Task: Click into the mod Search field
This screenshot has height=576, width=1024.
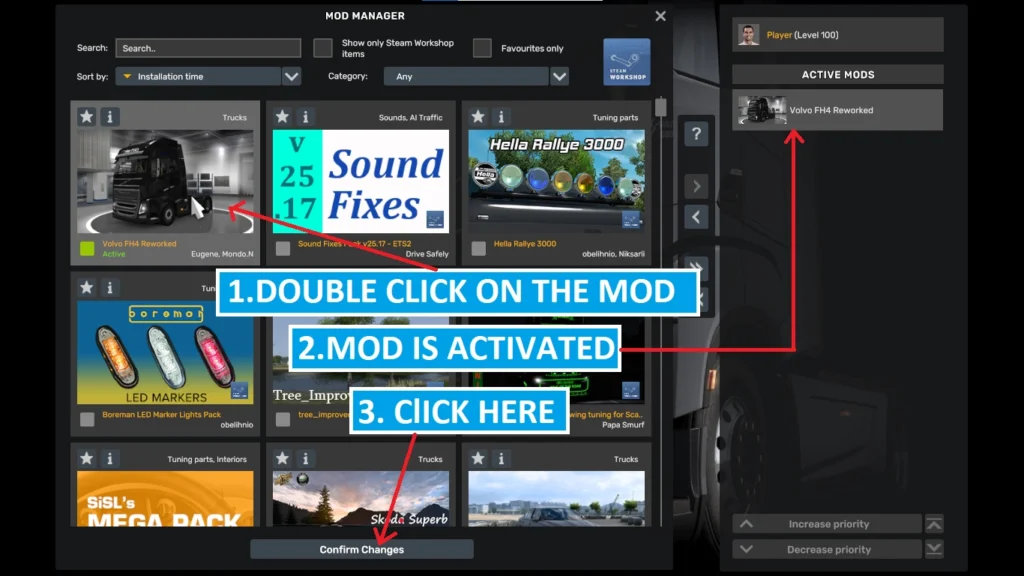Action: click(x=208, y=48)
